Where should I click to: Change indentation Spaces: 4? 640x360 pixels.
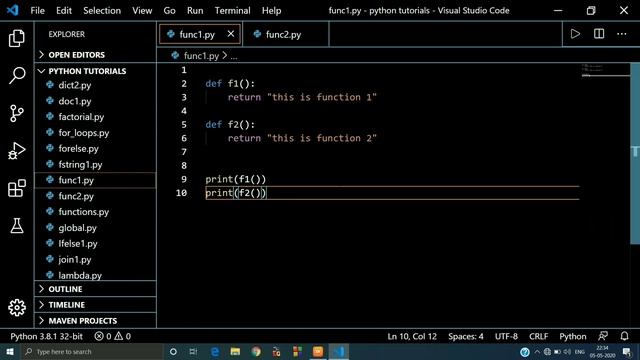point(466,336)
